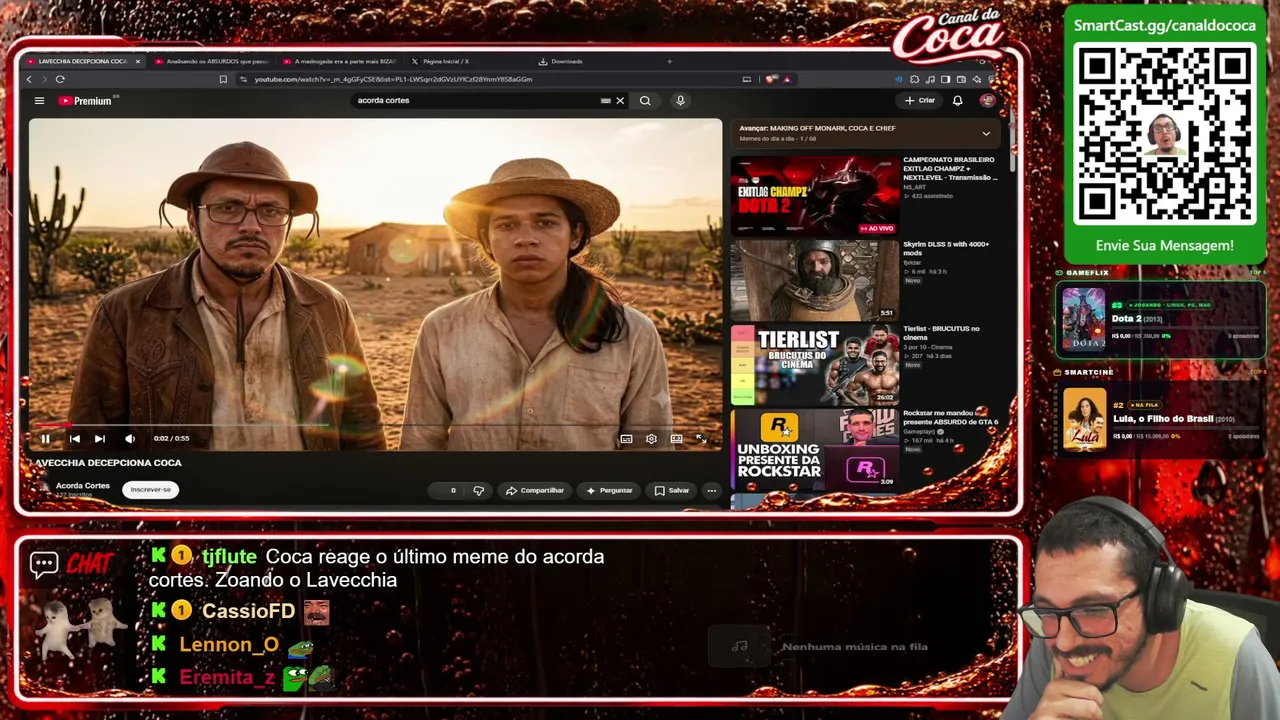Click the CHAT speech bubble icon

pyautogui.click(x=44, y=564)
